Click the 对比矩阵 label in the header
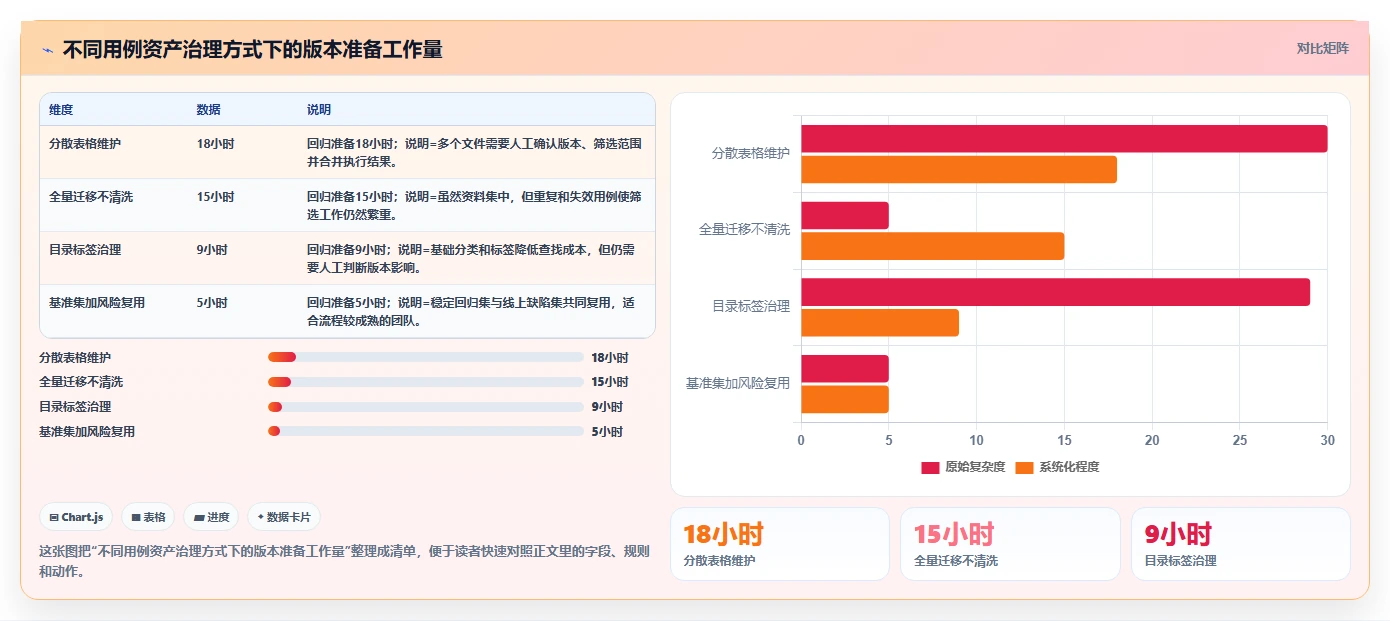This screenshot has height=621, width=1390. pyautogui.click(x=1322, y=48)
